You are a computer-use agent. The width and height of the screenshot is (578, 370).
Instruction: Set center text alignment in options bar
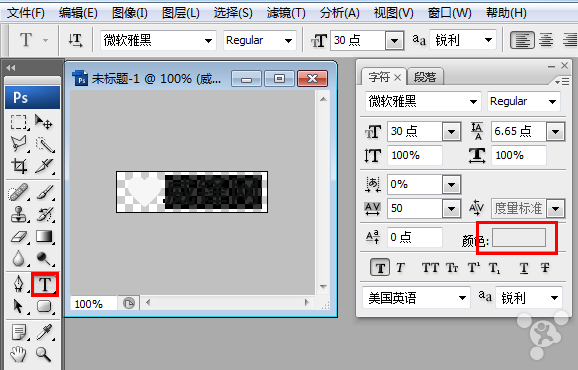546,40
